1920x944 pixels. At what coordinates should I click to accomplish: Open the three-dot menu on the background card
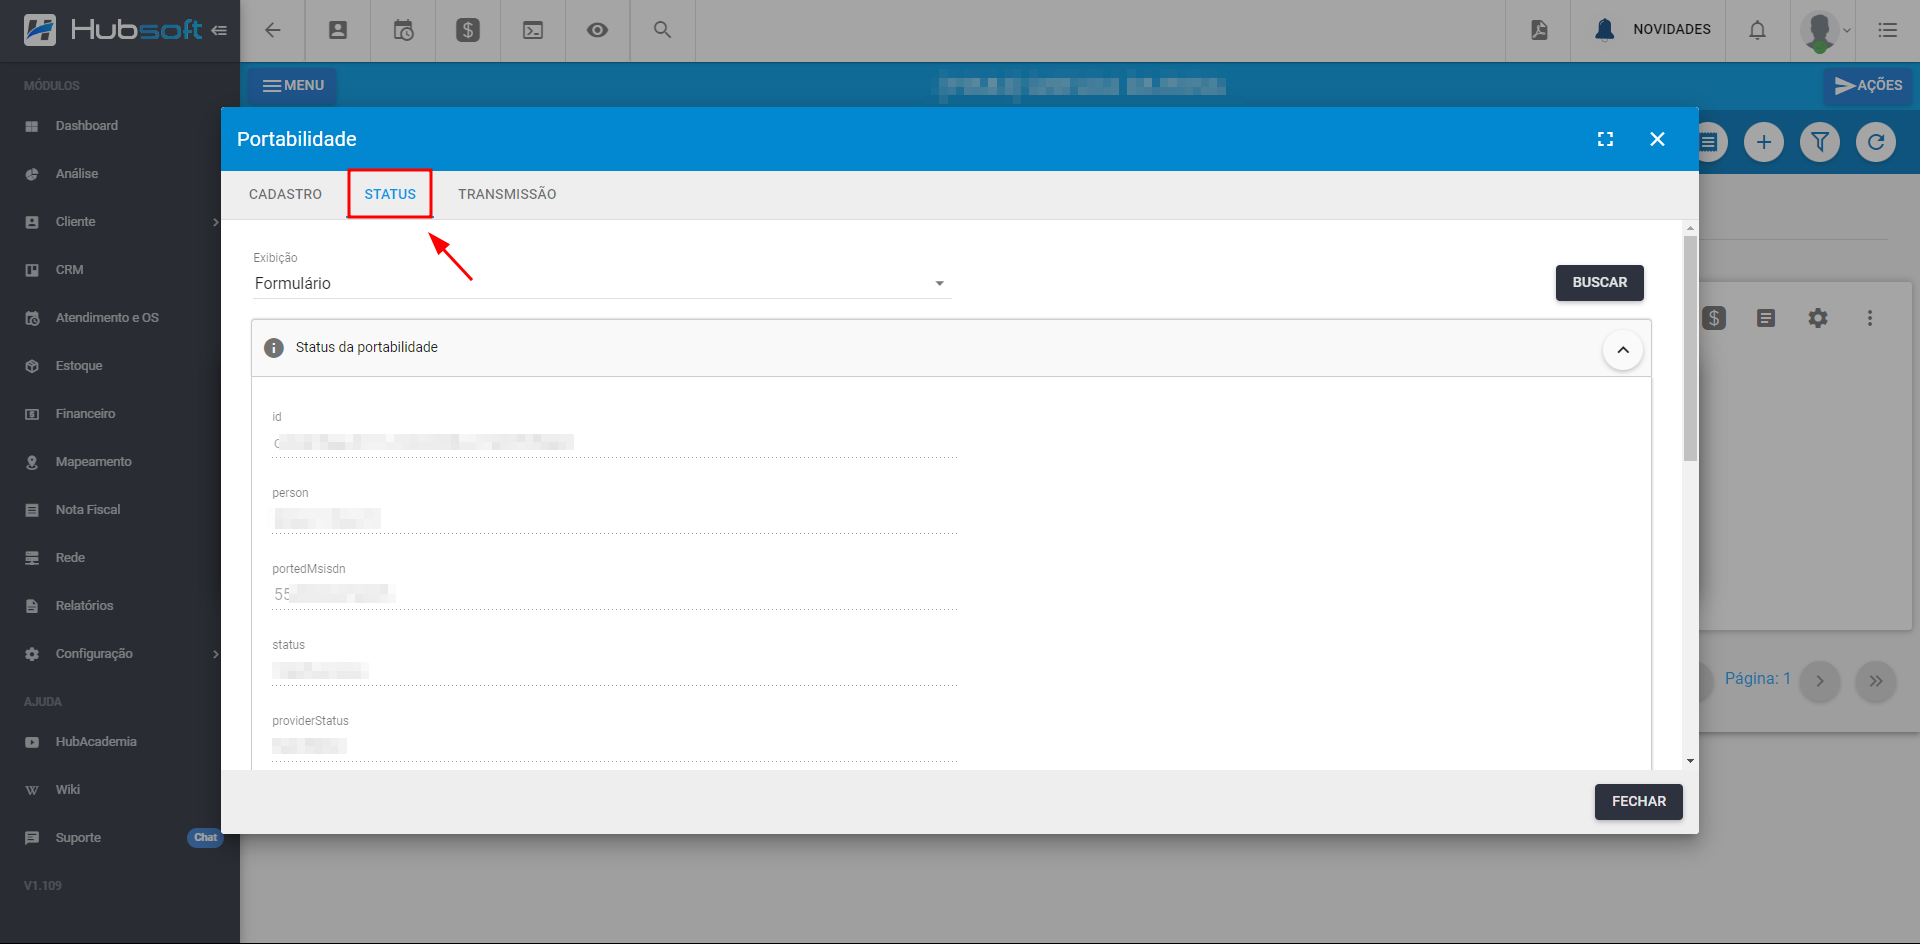pyautogui.click(x=1870, y=318)
